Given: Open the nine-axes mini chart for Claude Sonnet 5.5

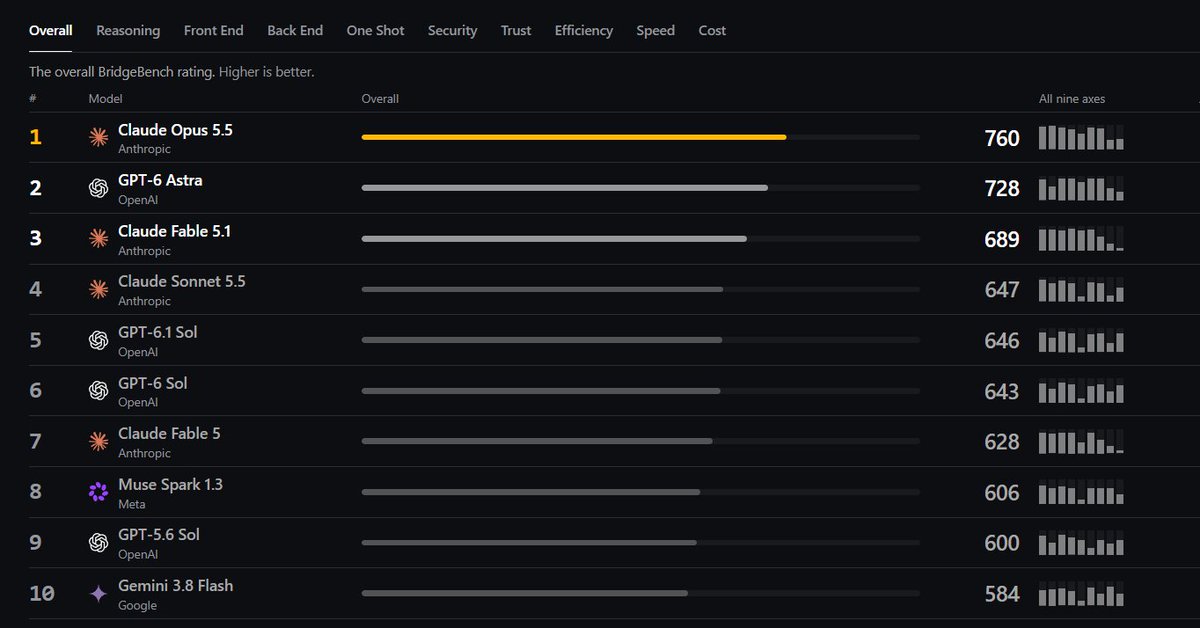Looking at the screenshot, I should [x=1081, y=289].
